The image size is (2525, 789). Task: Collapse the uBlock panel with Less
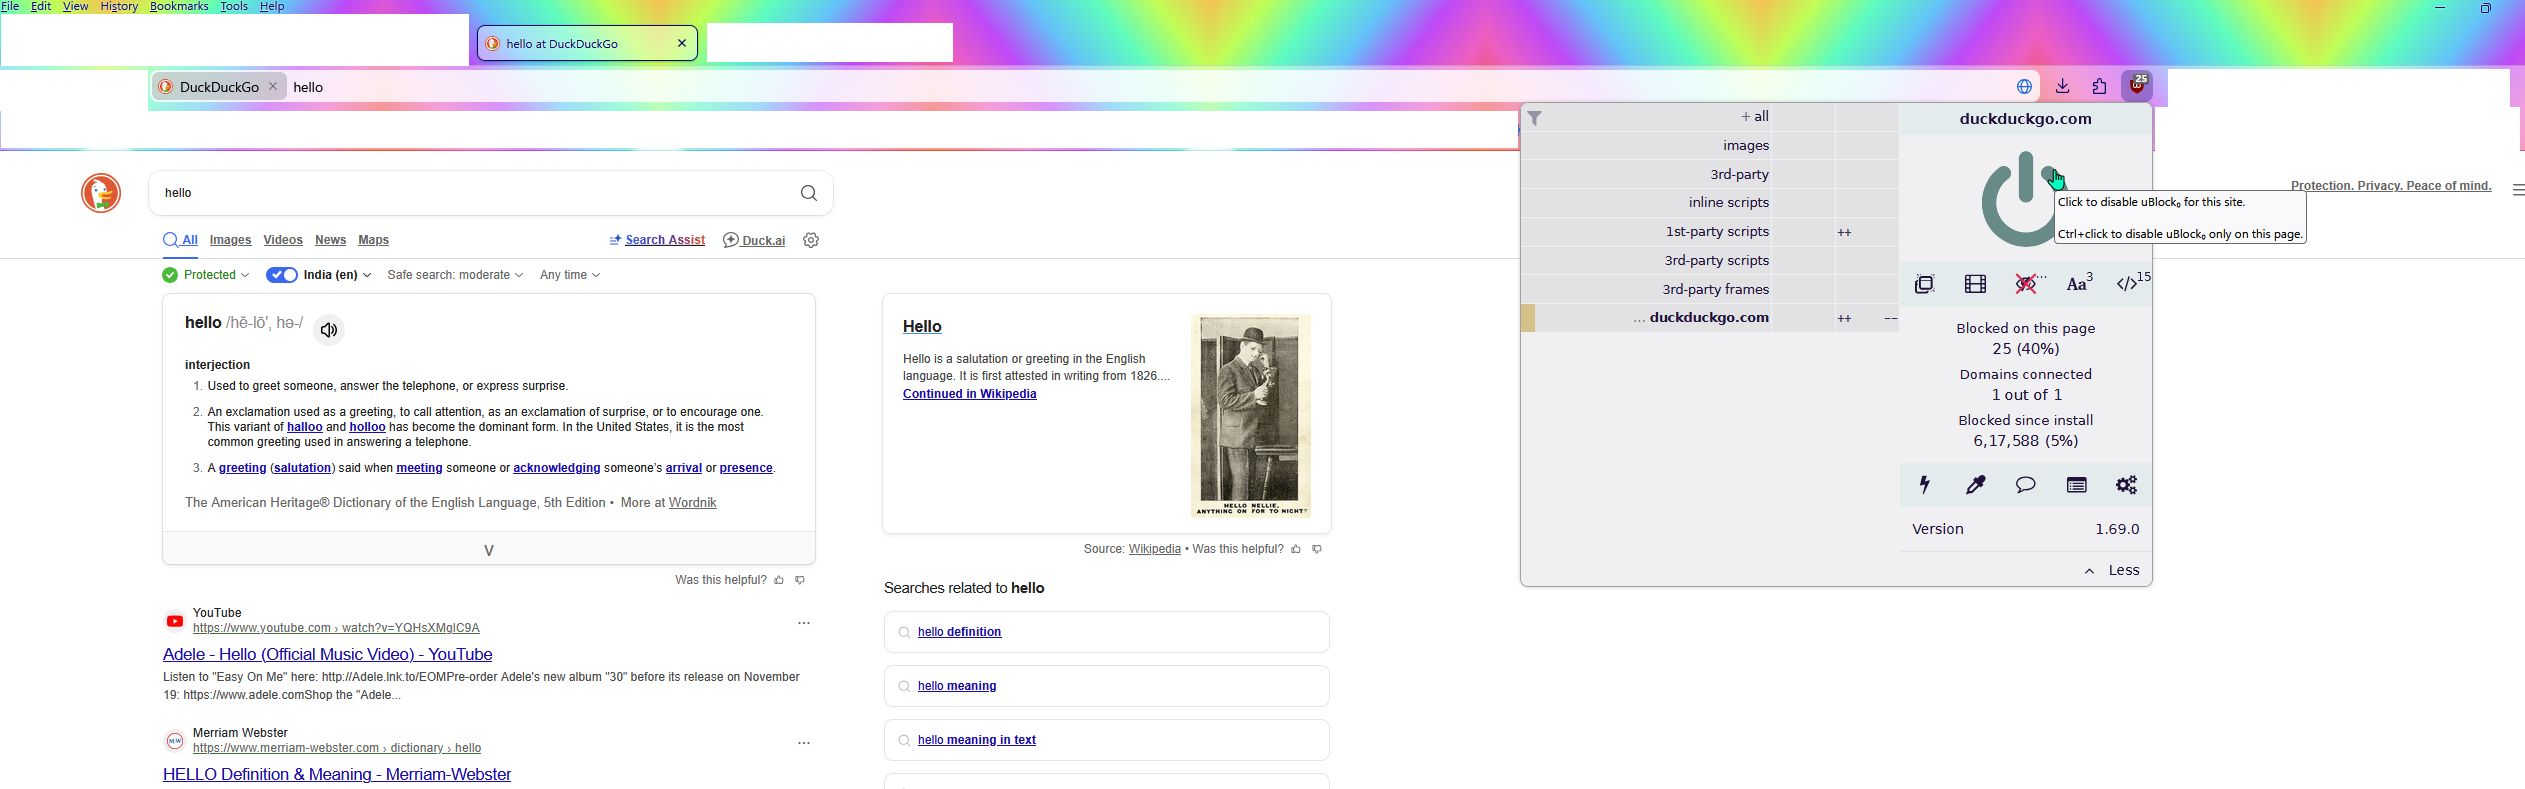click(x=2113, y=570)
